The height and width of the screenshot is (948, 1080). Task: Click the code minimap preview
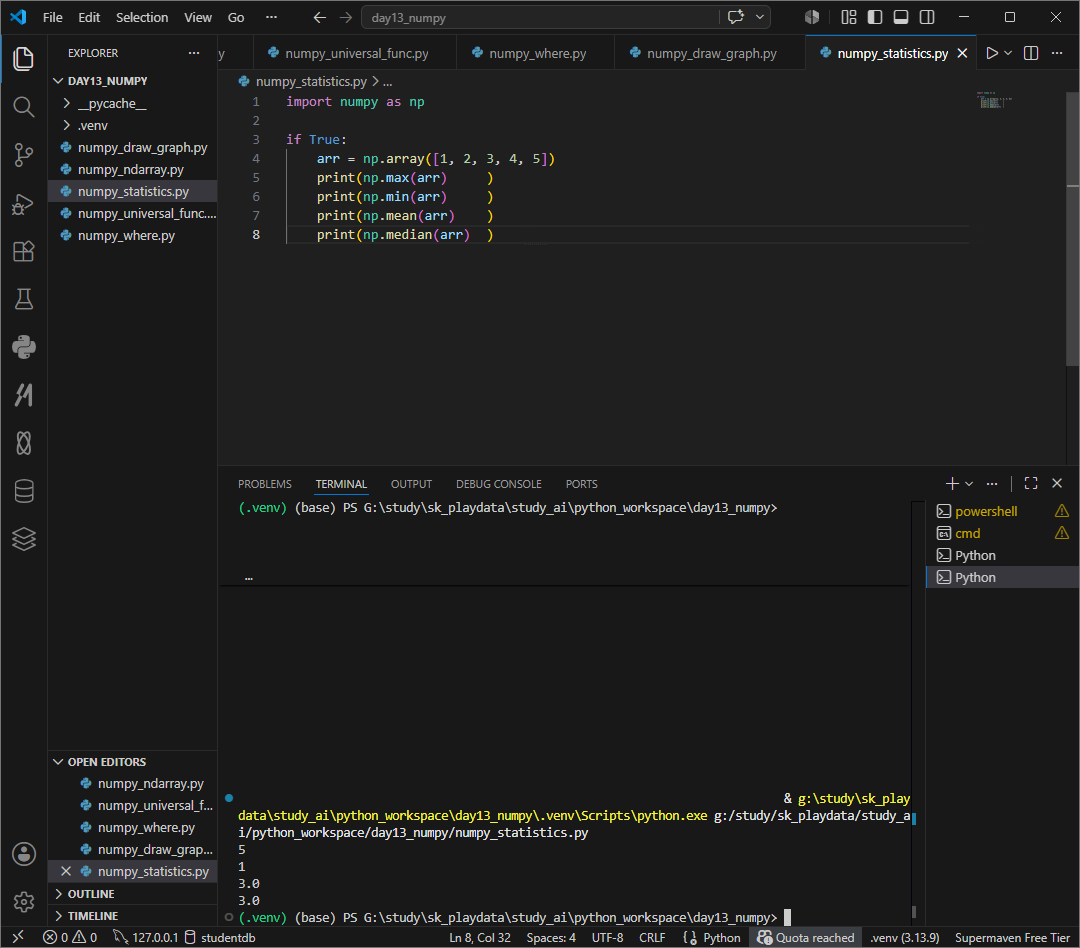click(x=994, y=101)
